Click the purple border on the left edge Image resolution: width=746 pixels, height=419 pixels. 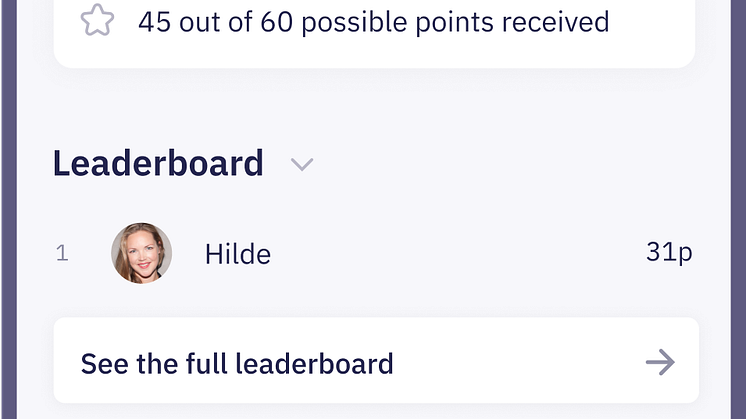9,209
